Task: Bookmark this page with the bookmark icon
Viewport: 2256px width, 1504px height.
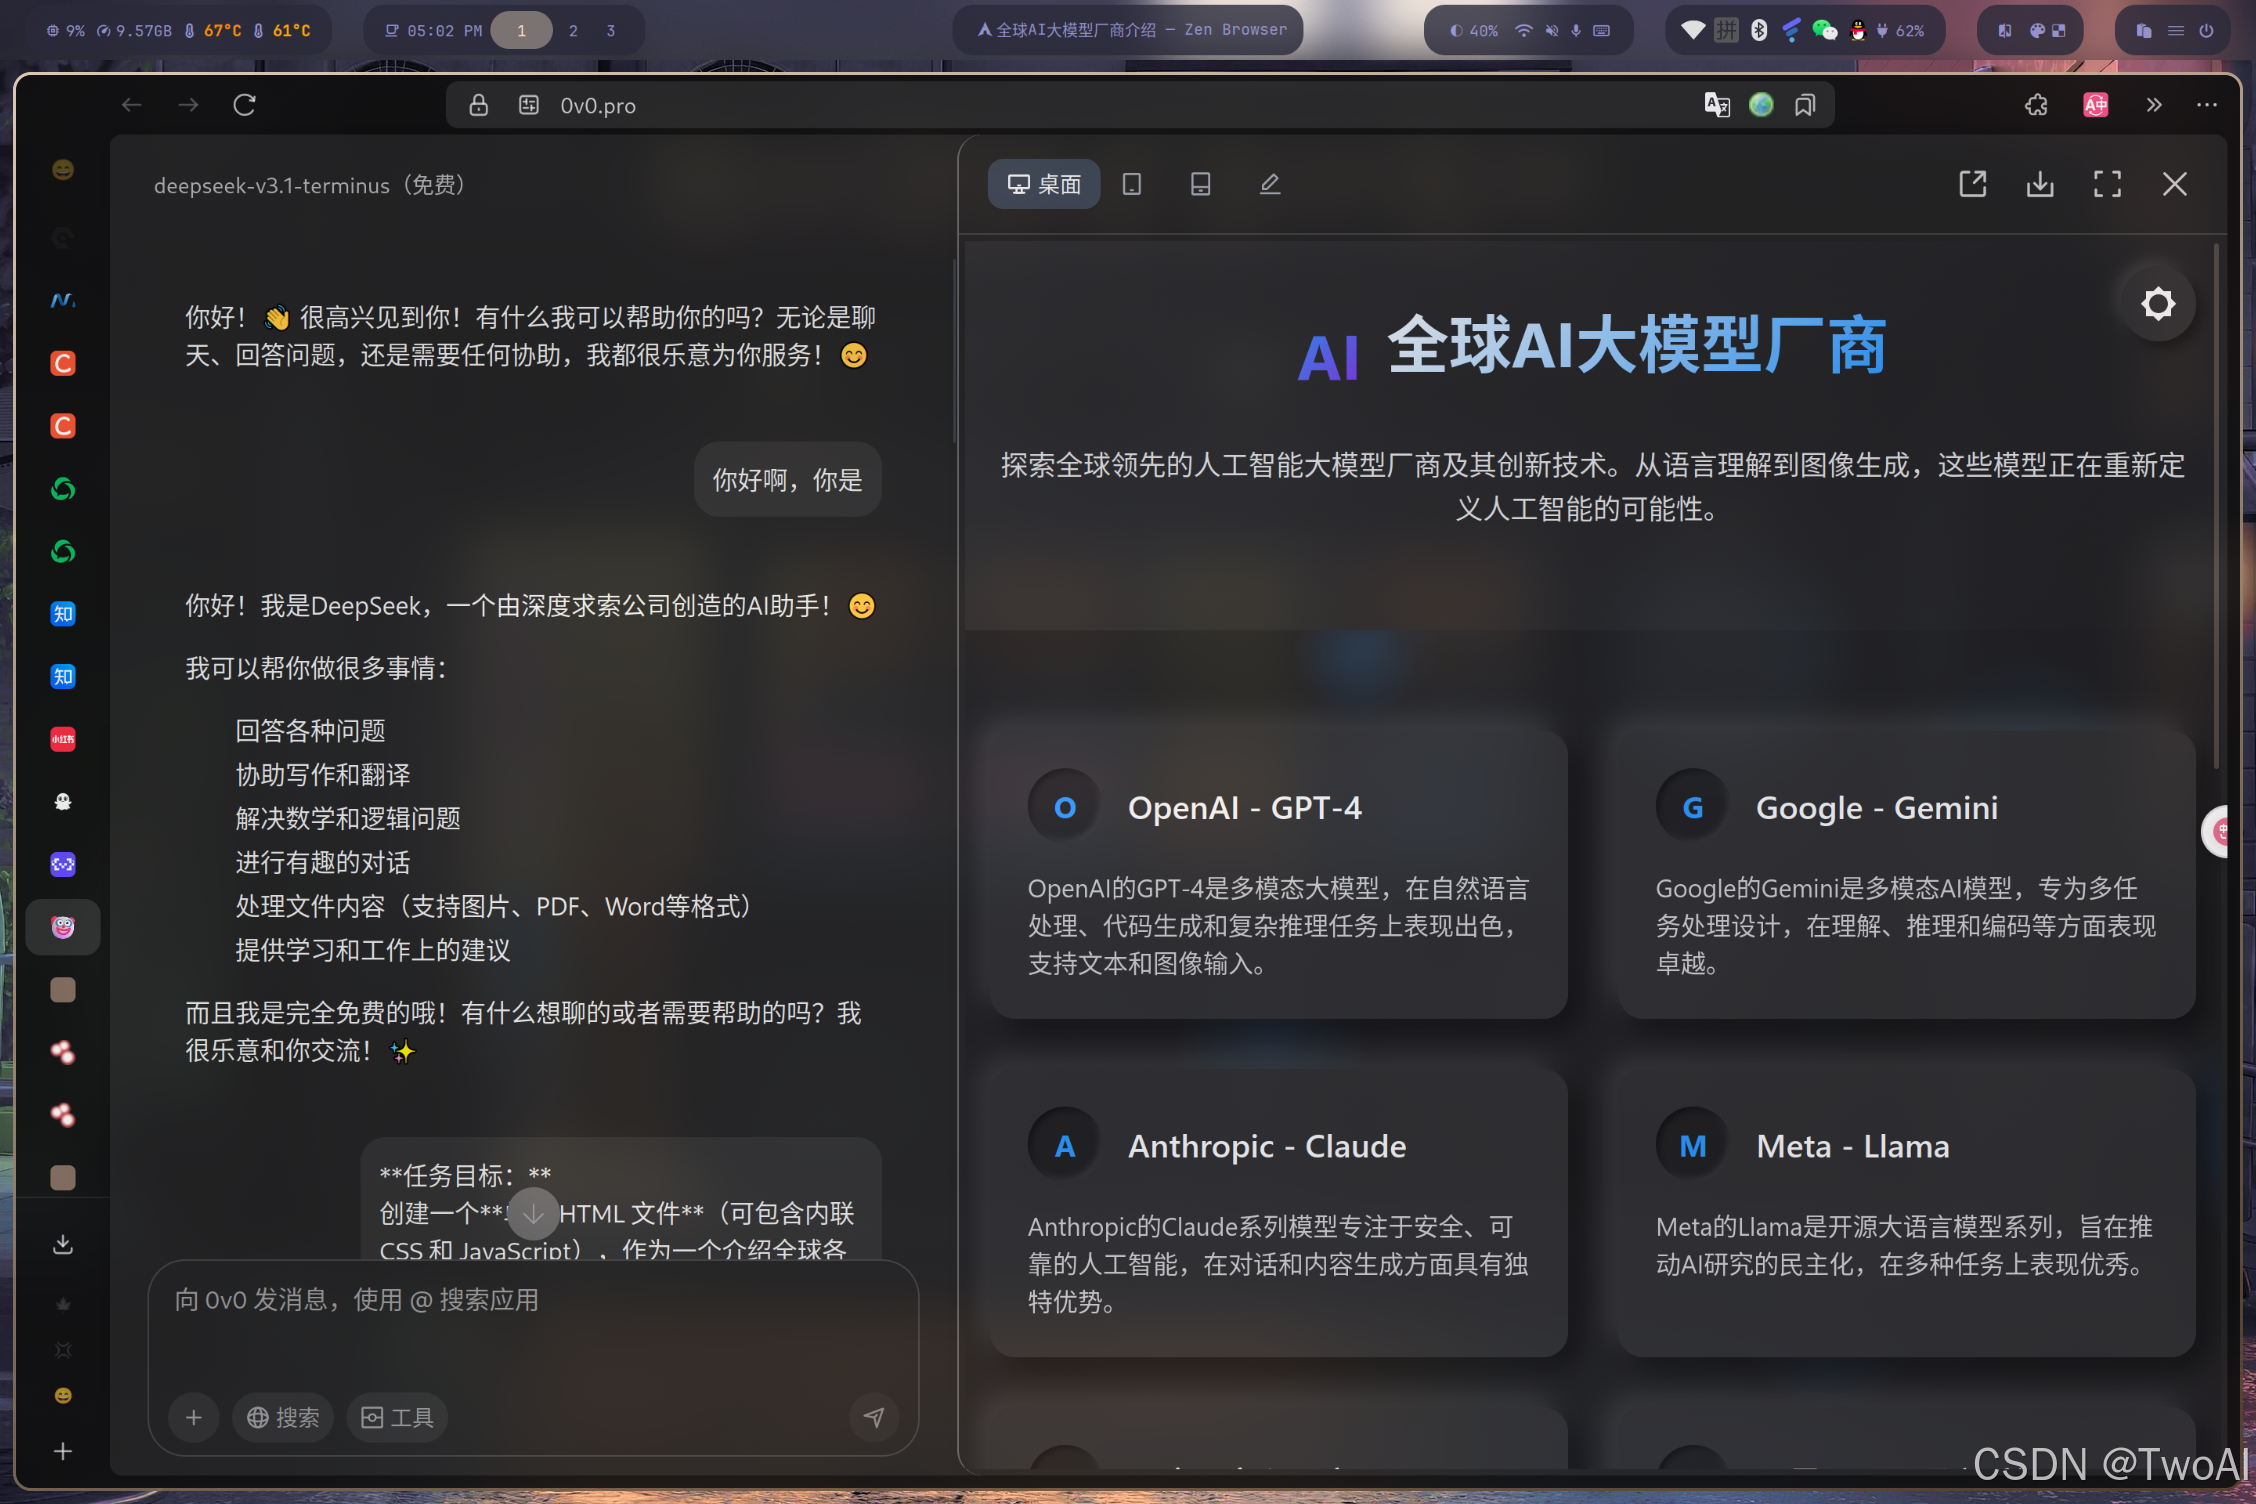Action: tap(1805, 105)
